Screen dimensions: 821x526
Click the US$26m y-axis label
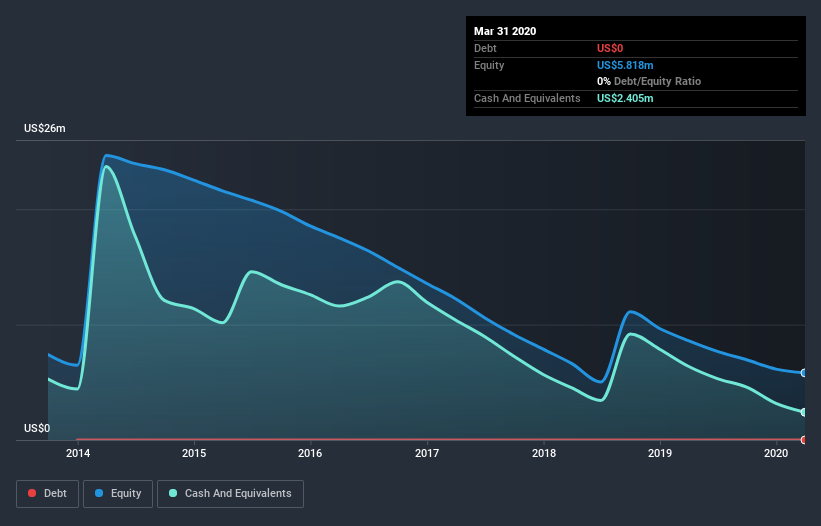click(x=45, y=128)
